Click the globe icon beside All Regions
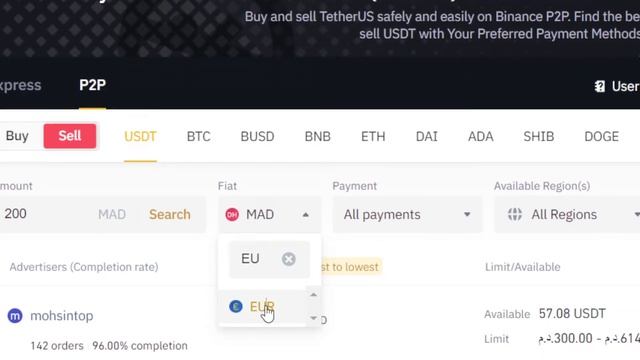The image size is (640, 360). coord(515,215)
